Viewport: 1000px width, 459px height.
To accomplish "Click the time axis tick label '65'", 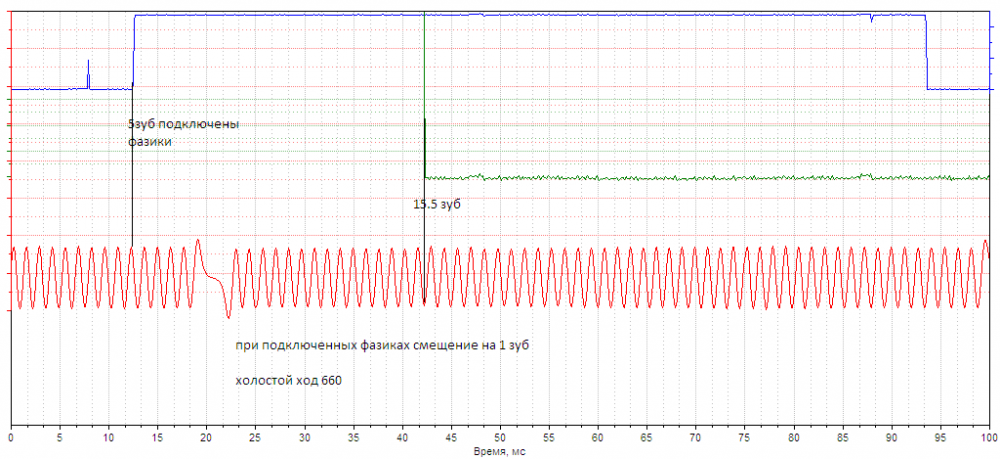I will point(647,438).
